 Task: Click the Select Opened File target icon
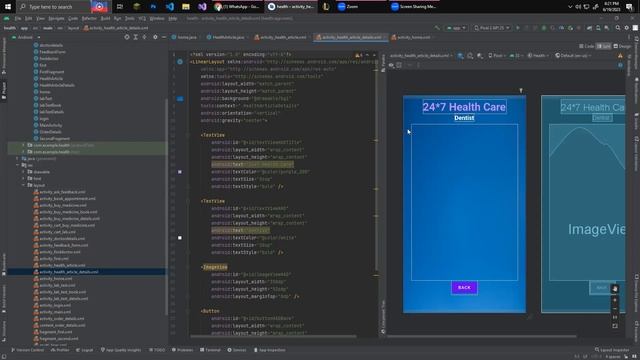(127, 37)
